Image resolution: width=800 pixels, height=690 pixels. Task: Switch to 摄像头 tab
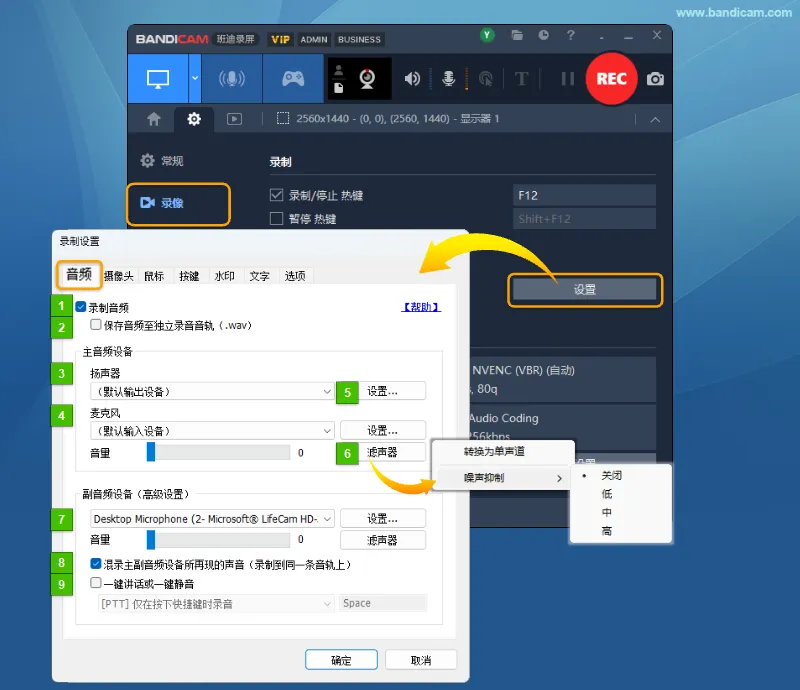119,276
